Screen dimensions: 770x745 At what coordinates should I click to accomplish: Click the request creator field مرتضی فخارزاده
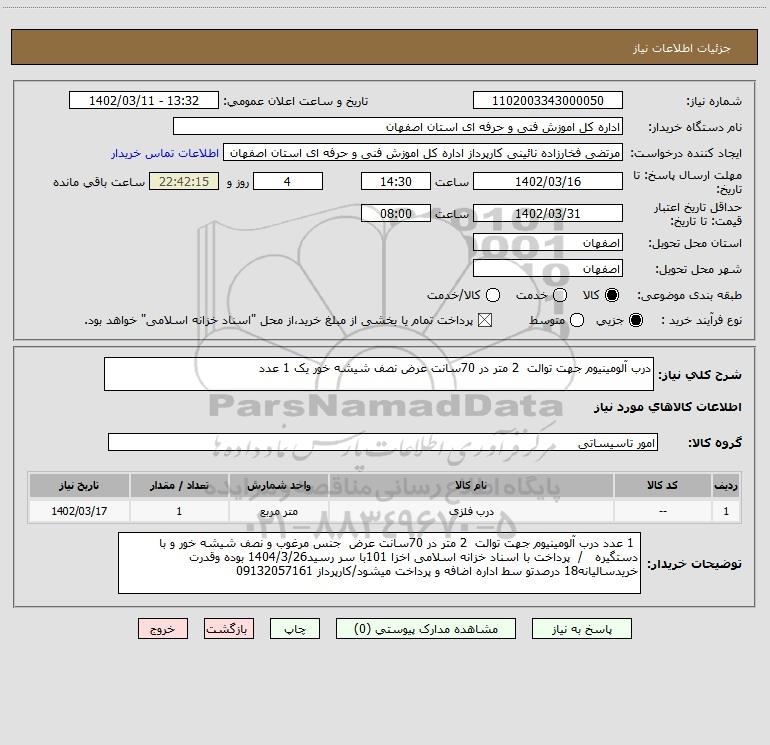coord(423,153)
